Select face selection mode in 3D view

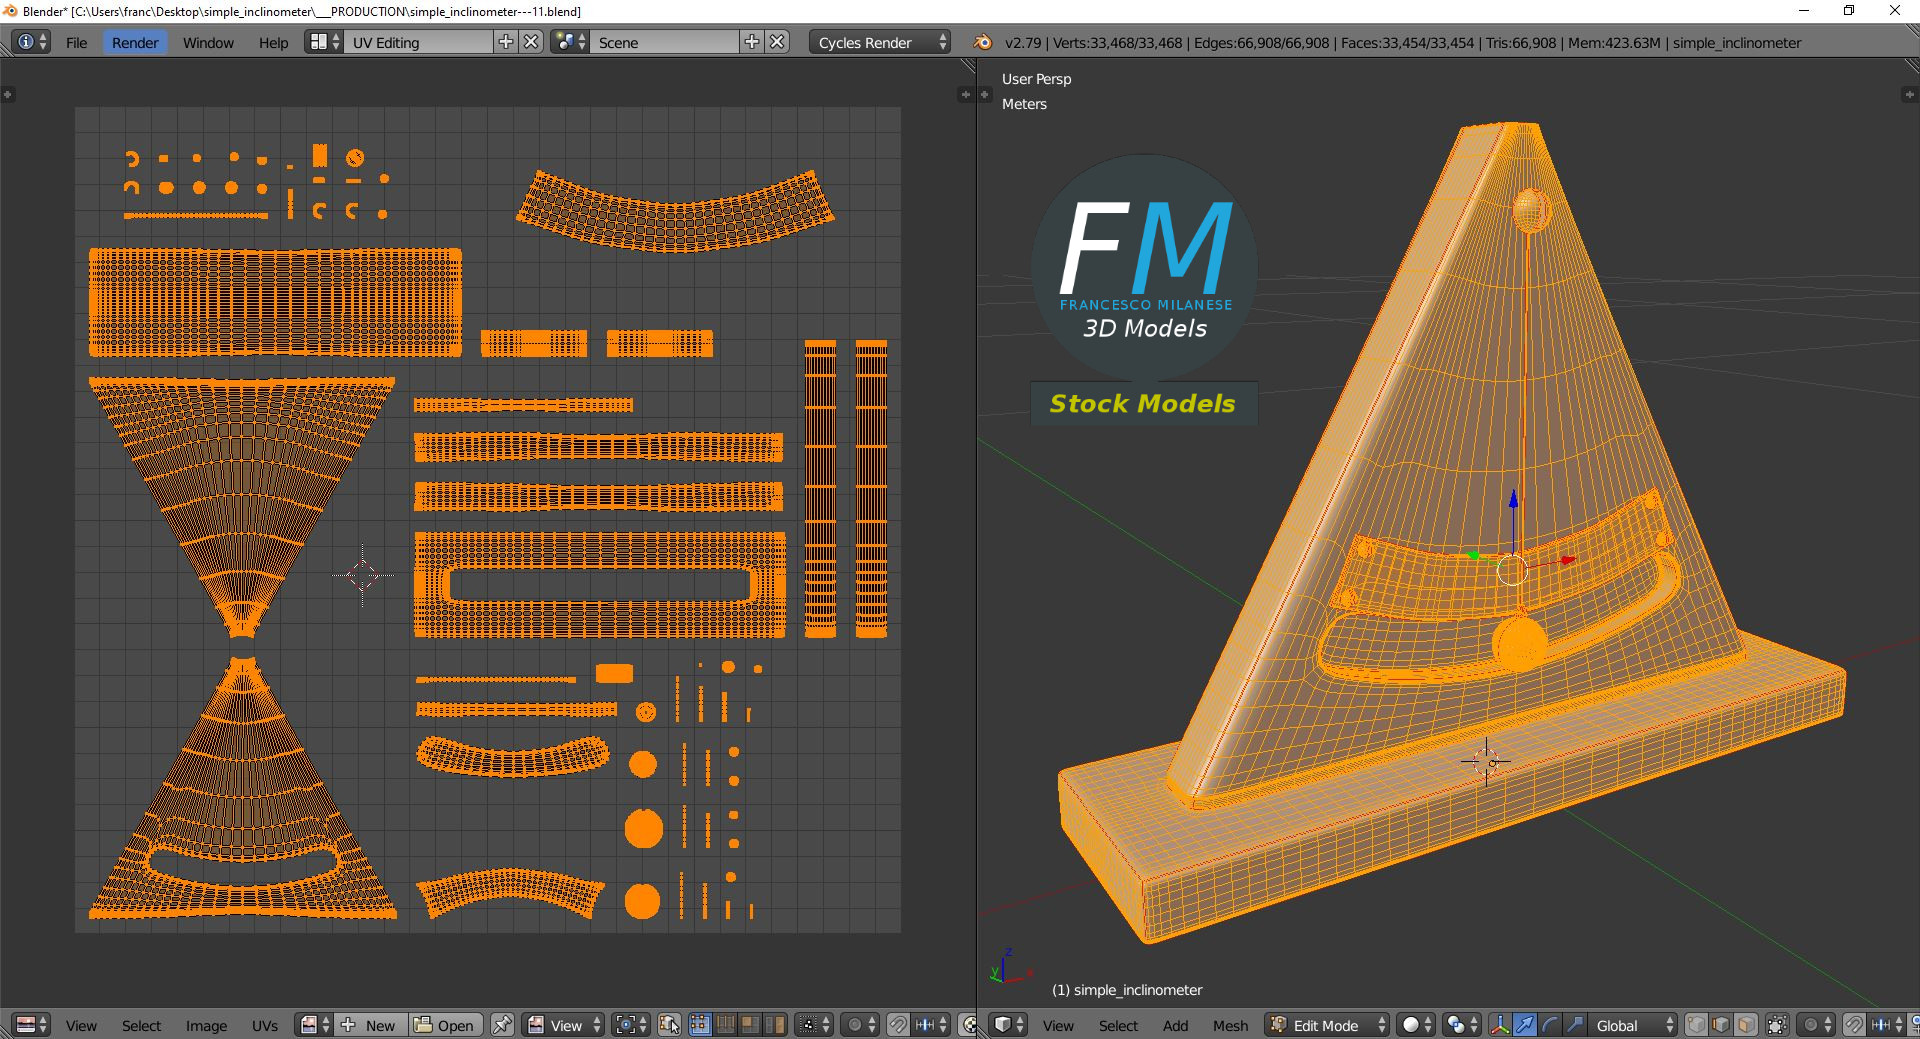click(1746, 1025)
